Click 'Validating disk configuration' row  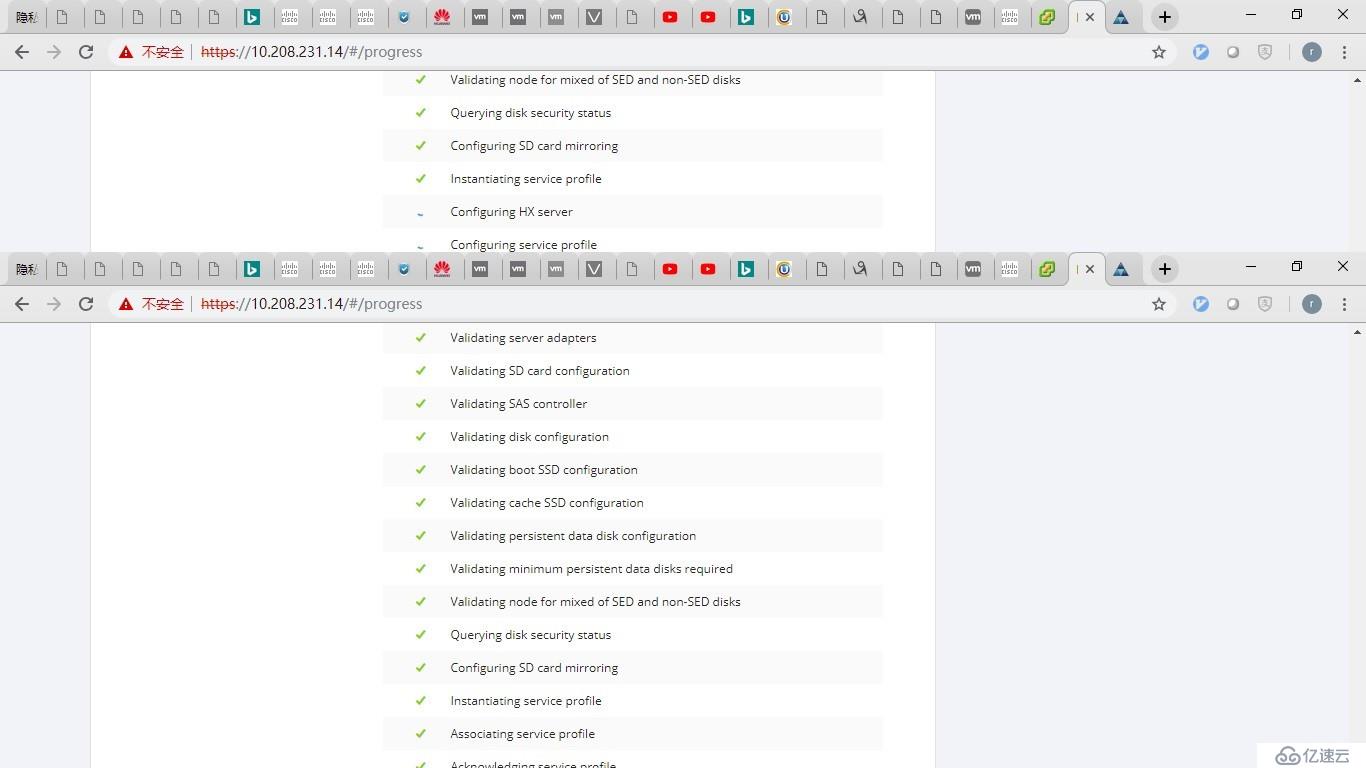click(x=632, y=437)
